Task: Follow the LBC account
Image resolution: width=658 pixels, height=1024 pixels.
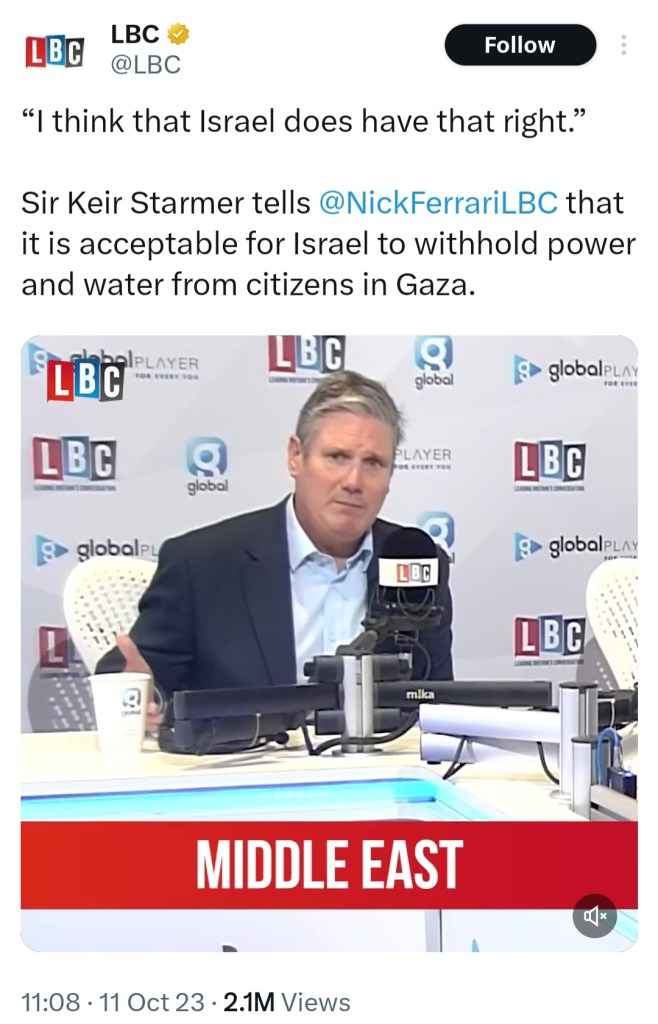Action: (x=520, y=44)
